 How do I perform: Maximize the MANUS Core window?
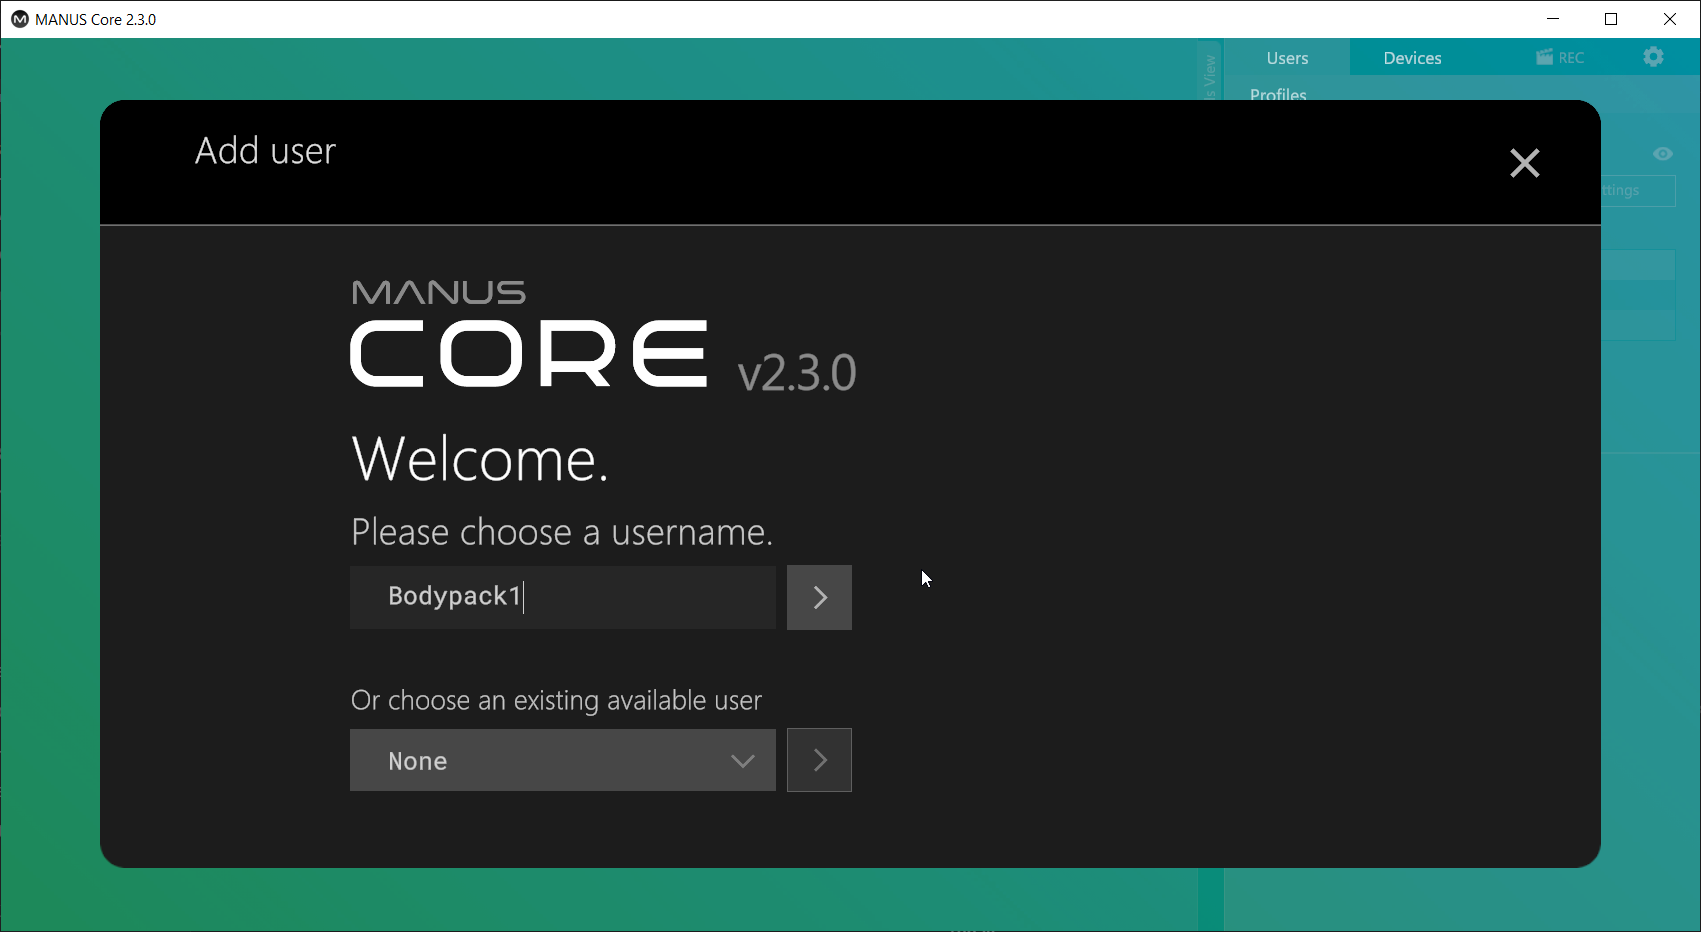pyautogui.click(x=1611, y=19)
